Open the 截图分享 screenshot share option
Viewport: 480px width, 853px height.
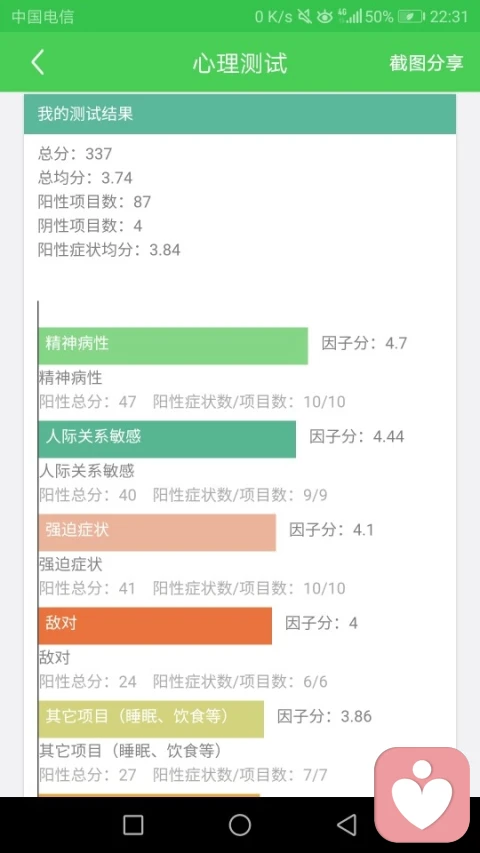(x=426, y=63)
